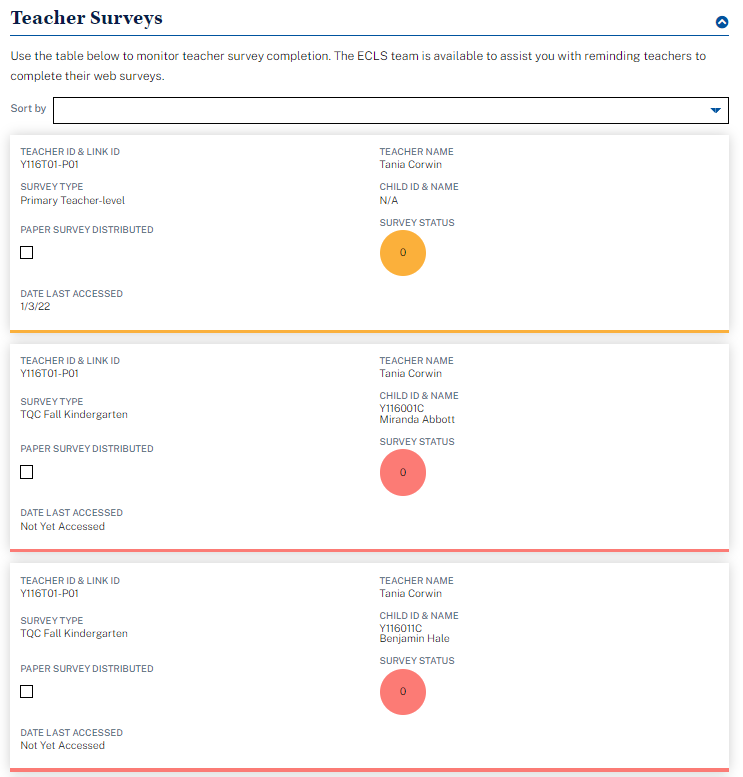Click child name Miranda Abbott
Screen dimensions: 743x777
pyautogui.click(x=417, y=420)
